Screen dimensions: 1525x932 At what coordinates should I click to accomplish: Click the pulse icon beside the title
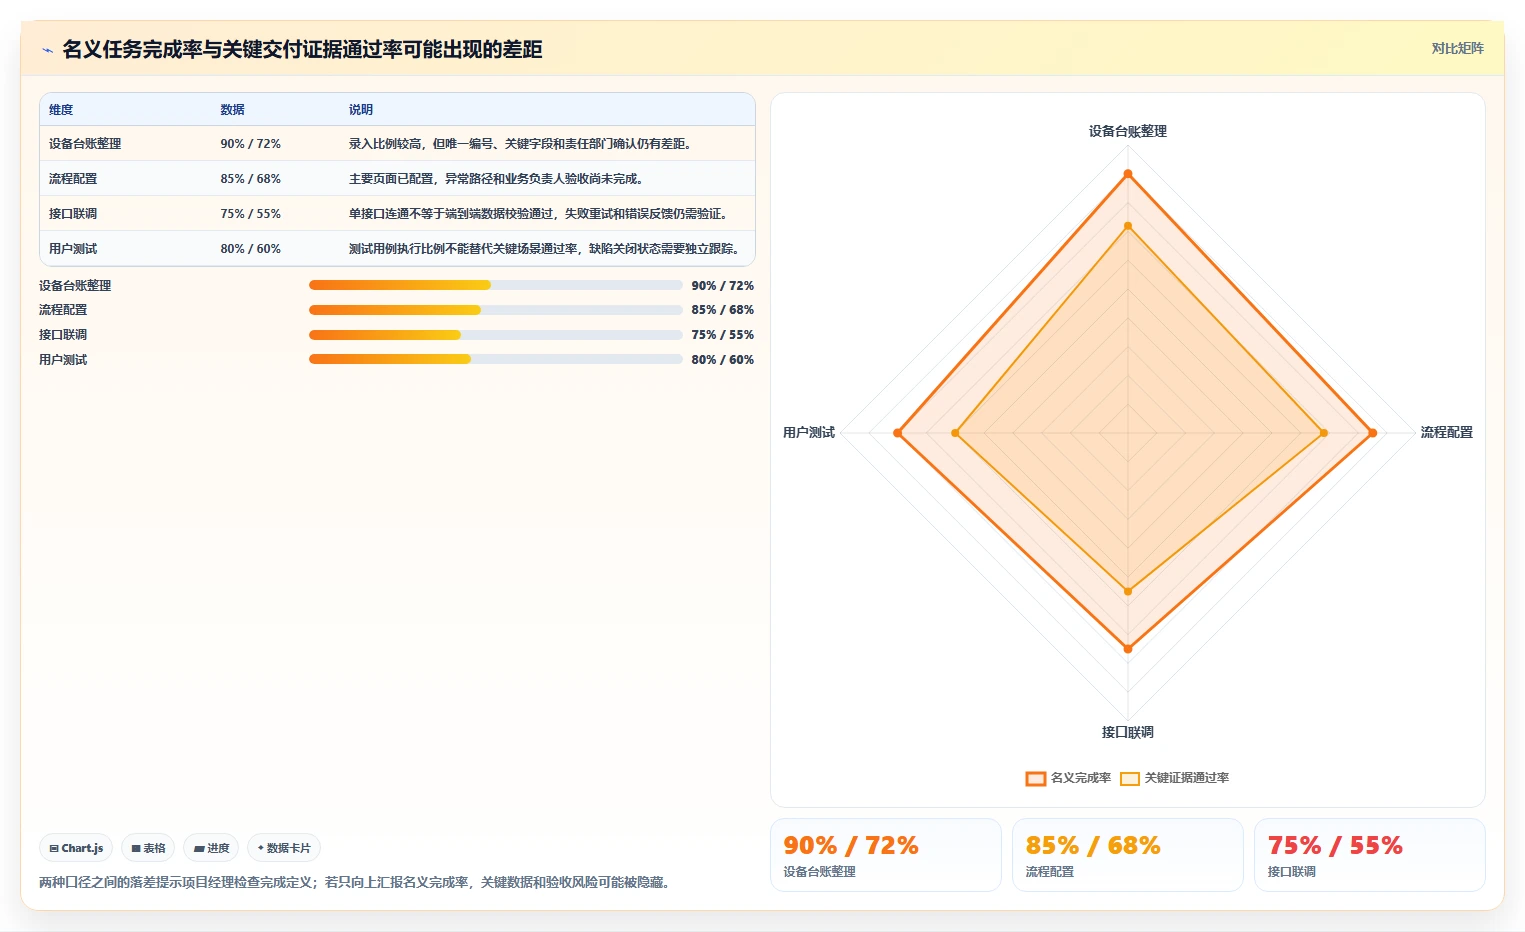point(47,50)
